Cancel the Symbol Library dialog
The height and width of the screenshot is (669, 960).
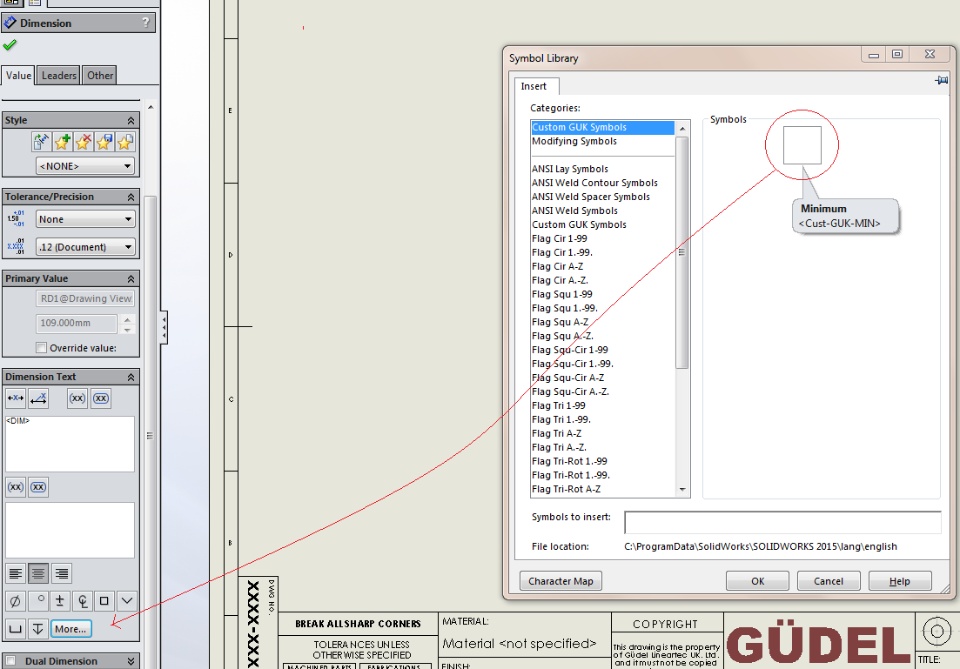pos(828,581)
